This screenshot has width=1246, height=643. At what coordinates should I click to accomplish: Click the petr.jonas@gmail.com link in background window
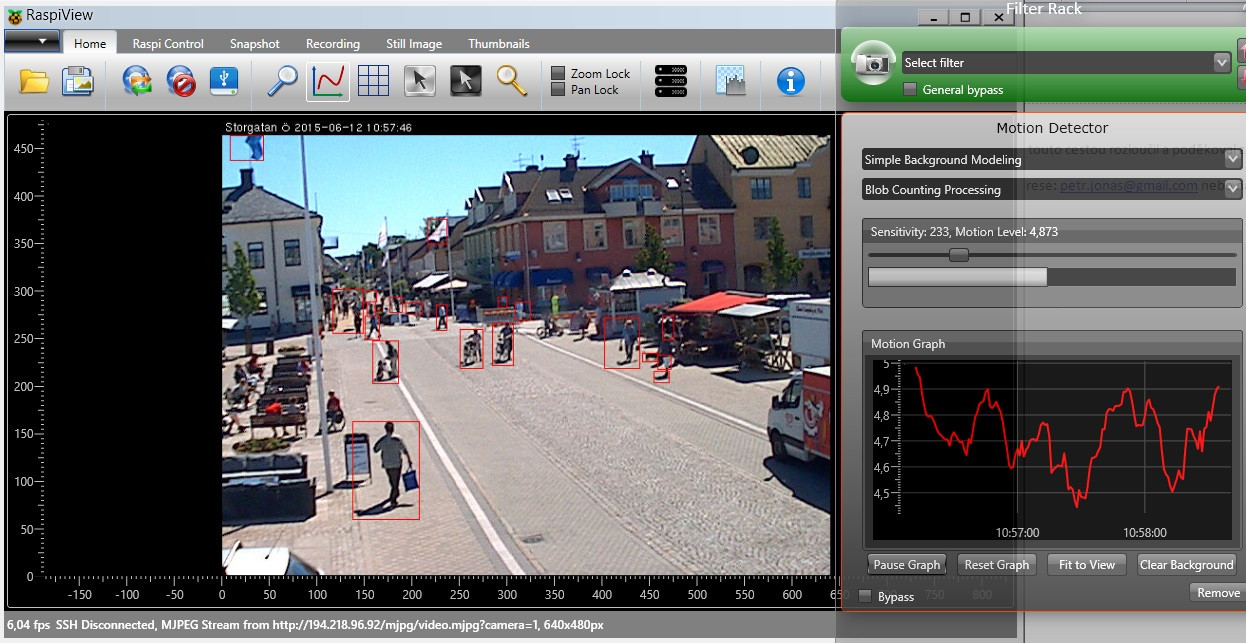(1129, 186)
